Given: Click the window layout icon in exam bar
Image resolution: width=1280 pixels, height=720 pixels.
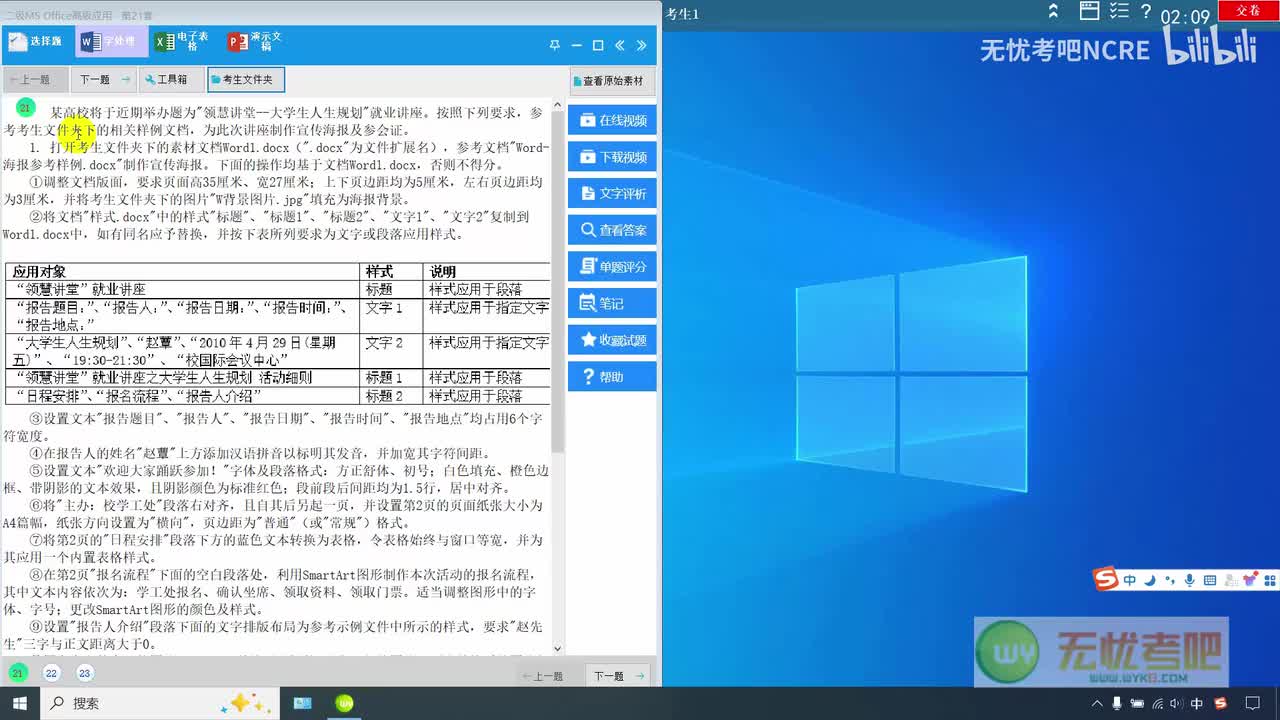Looking at the screenshot, I should (x=1090, y=11).
